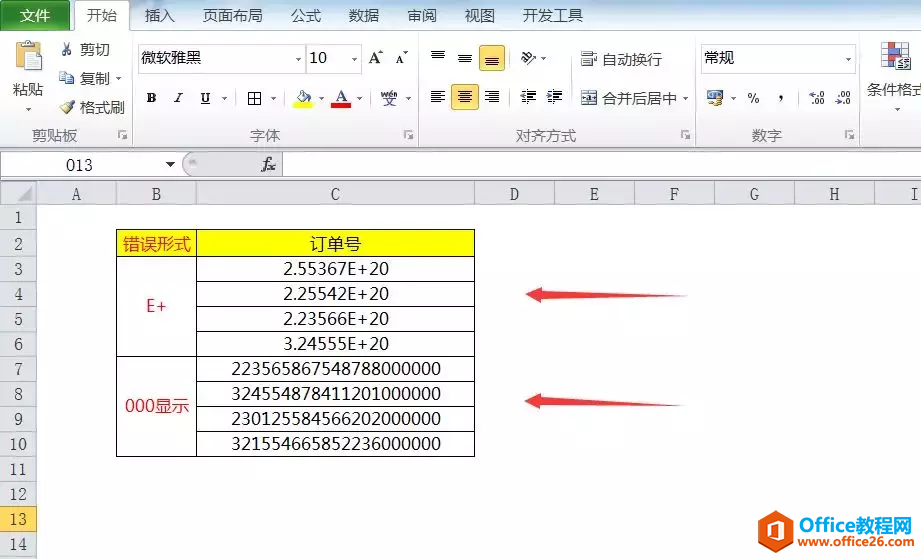Viewport: 921px width, 559px height.
Task: Switch to the Insert (插入) tab
Action: [x=160, y=15]
